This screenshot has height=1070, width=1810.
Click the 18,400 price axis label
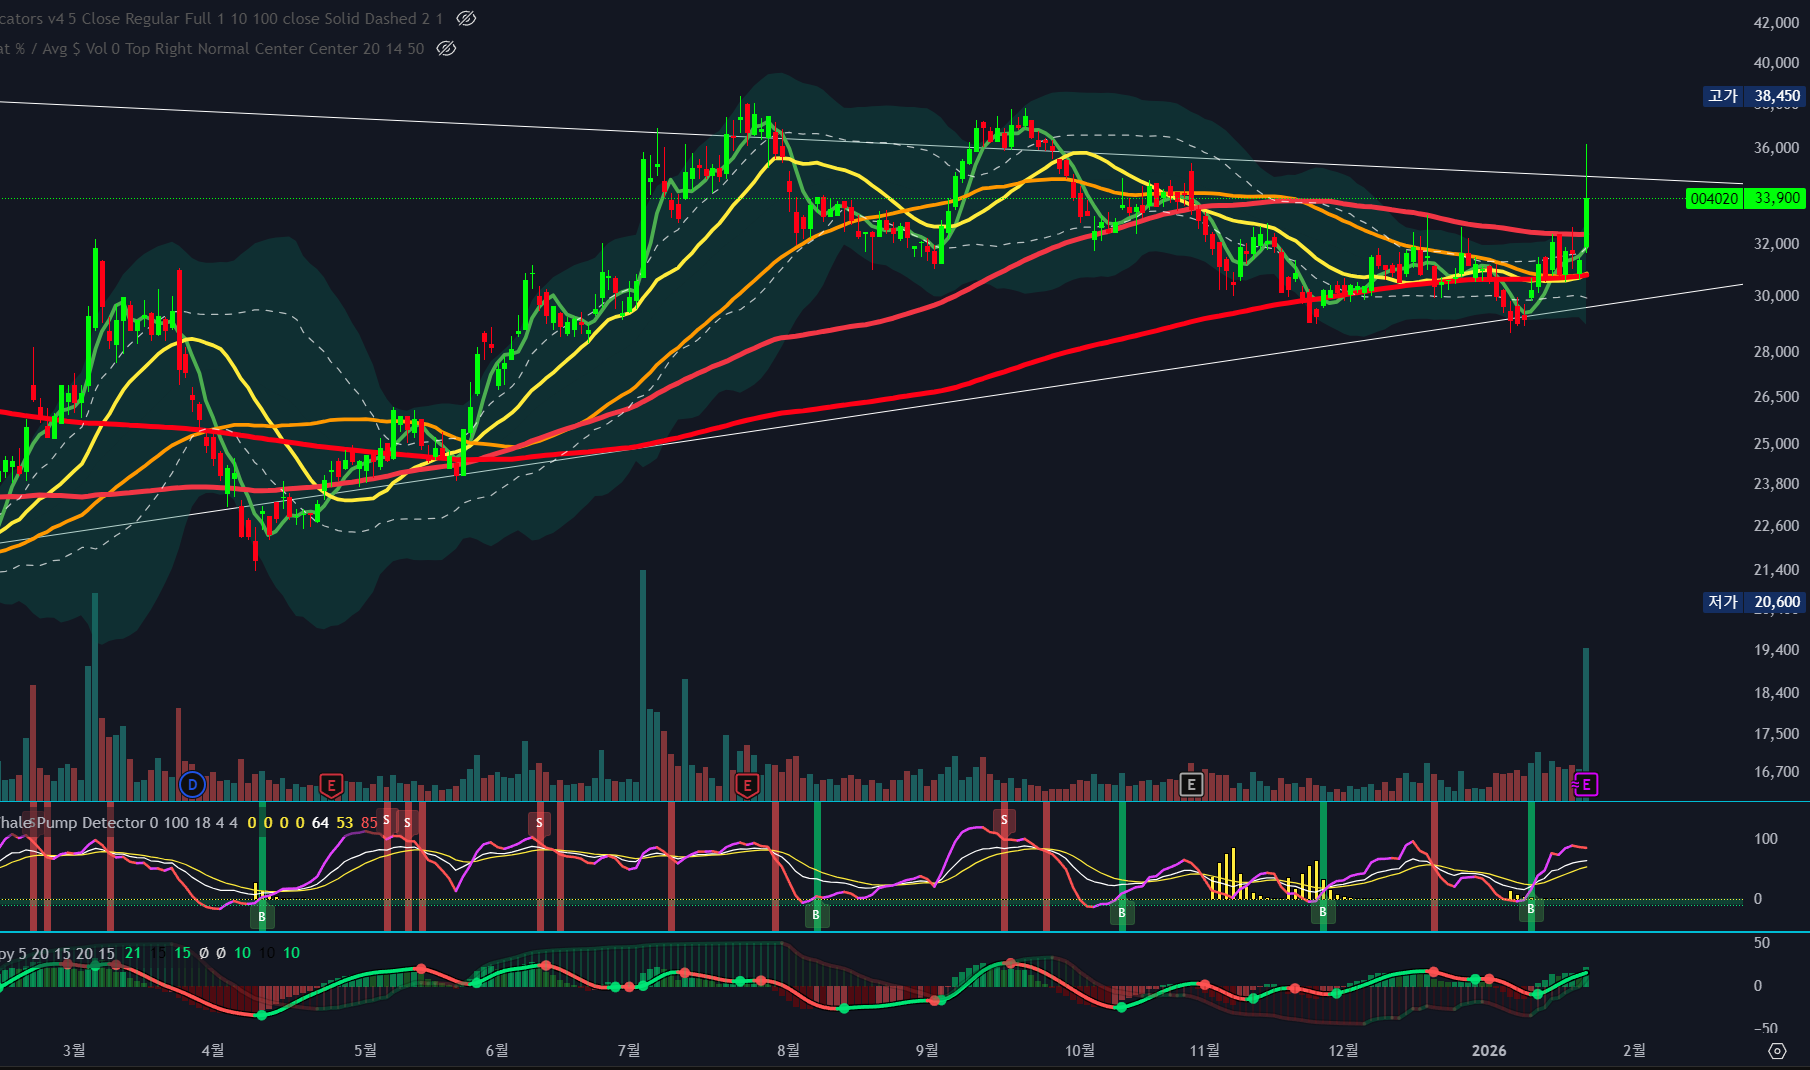pos(1776,692)
